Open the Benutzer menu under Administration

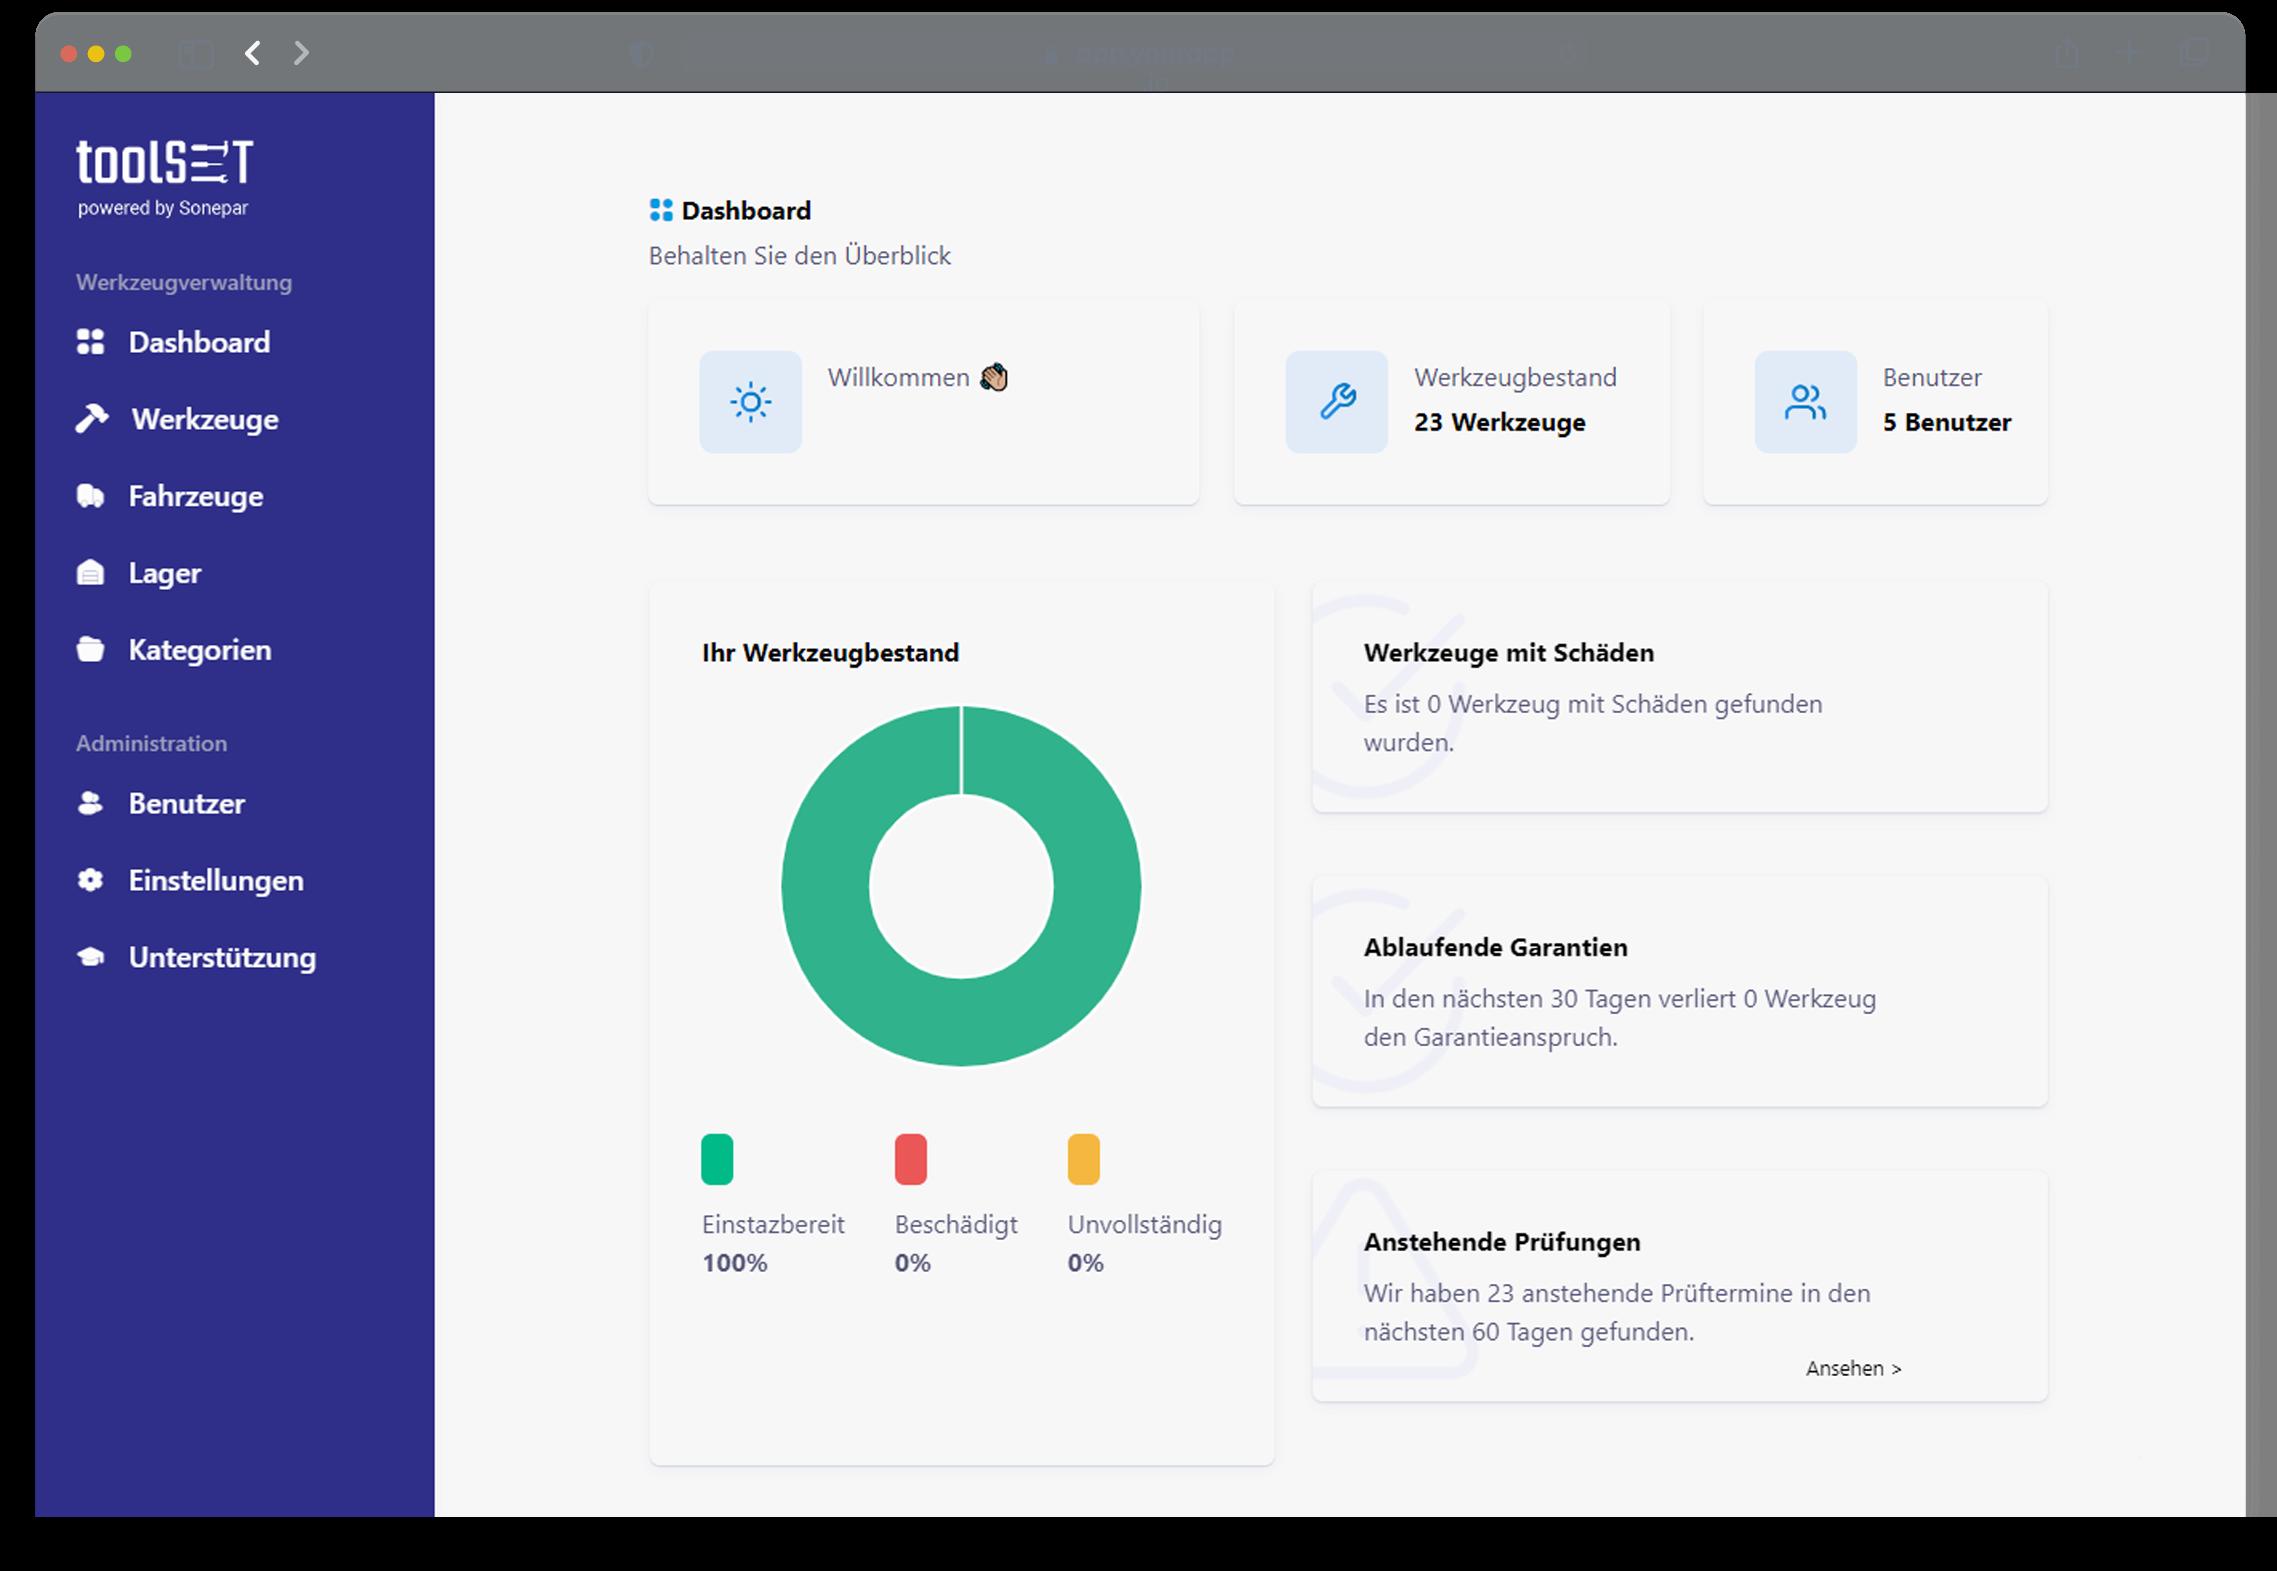[186, 804]
